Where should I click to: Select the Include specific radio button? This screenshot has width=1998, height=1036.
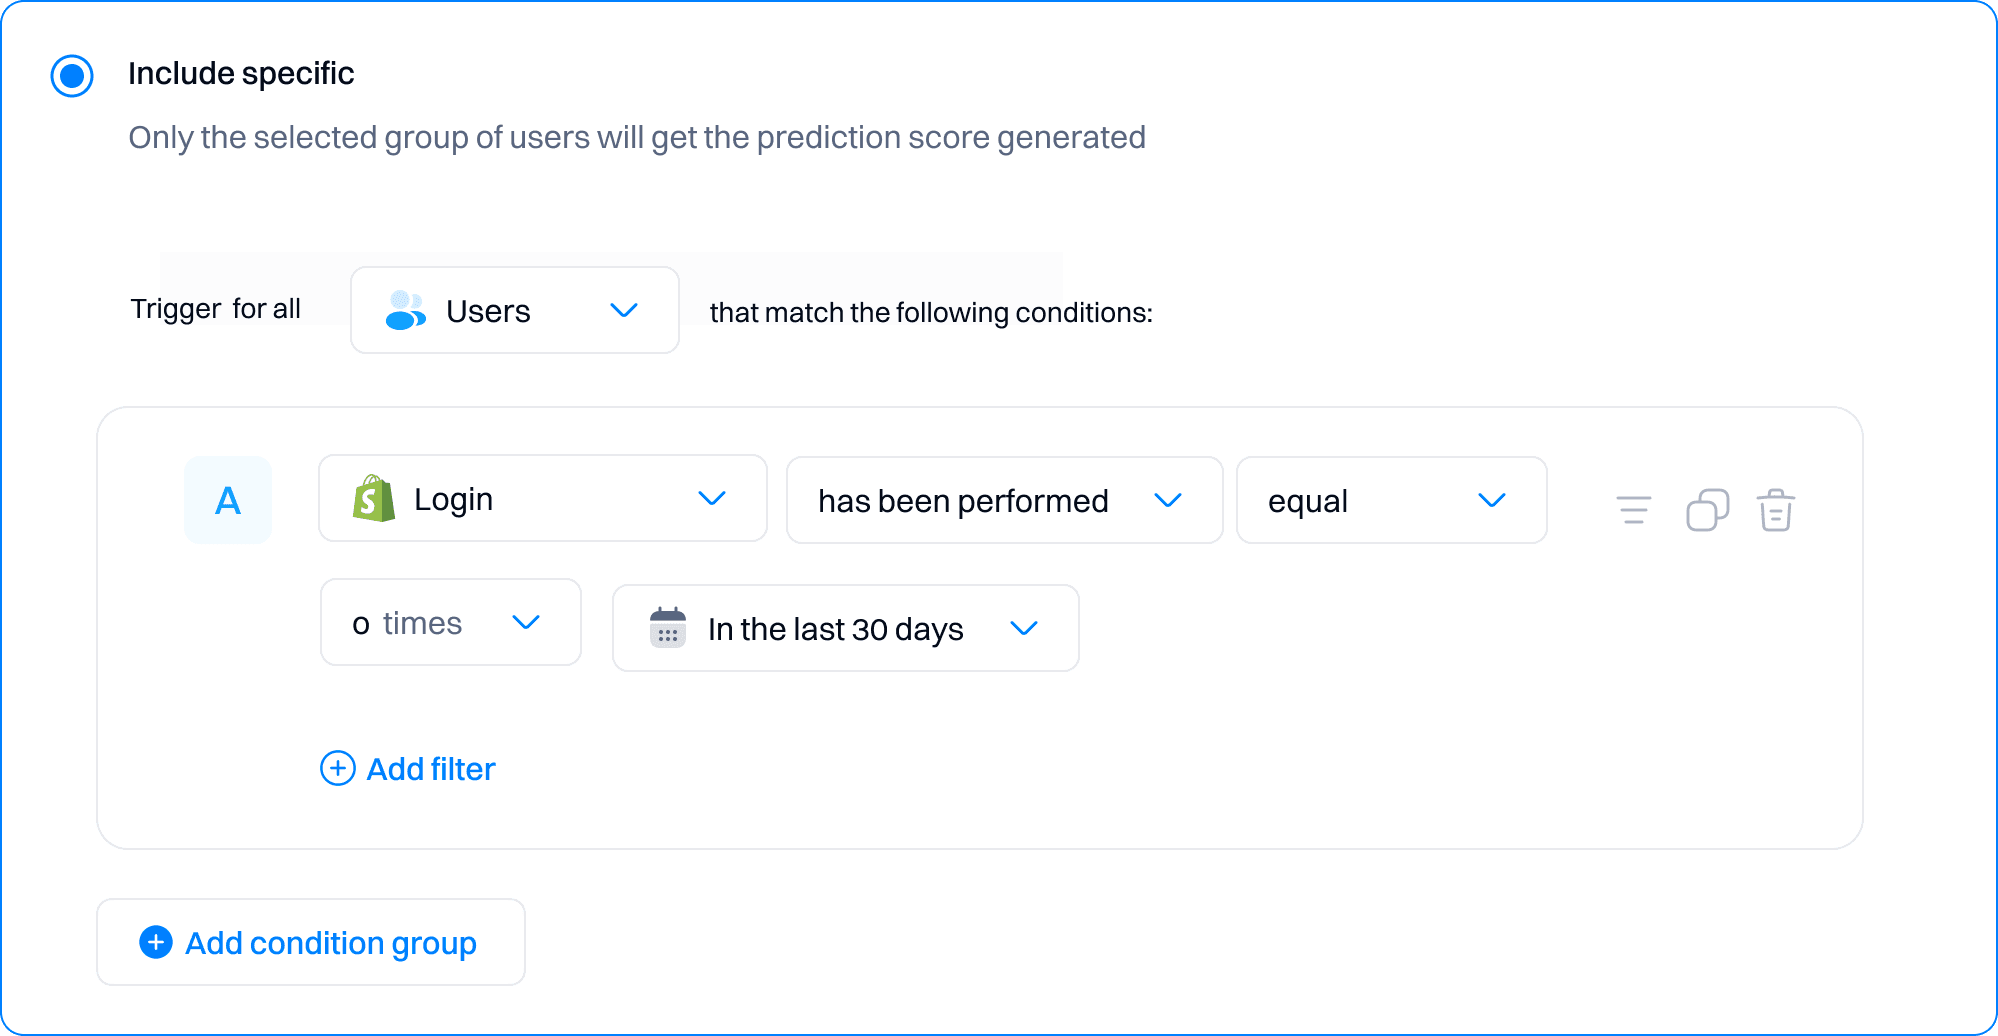coord(71,74)
